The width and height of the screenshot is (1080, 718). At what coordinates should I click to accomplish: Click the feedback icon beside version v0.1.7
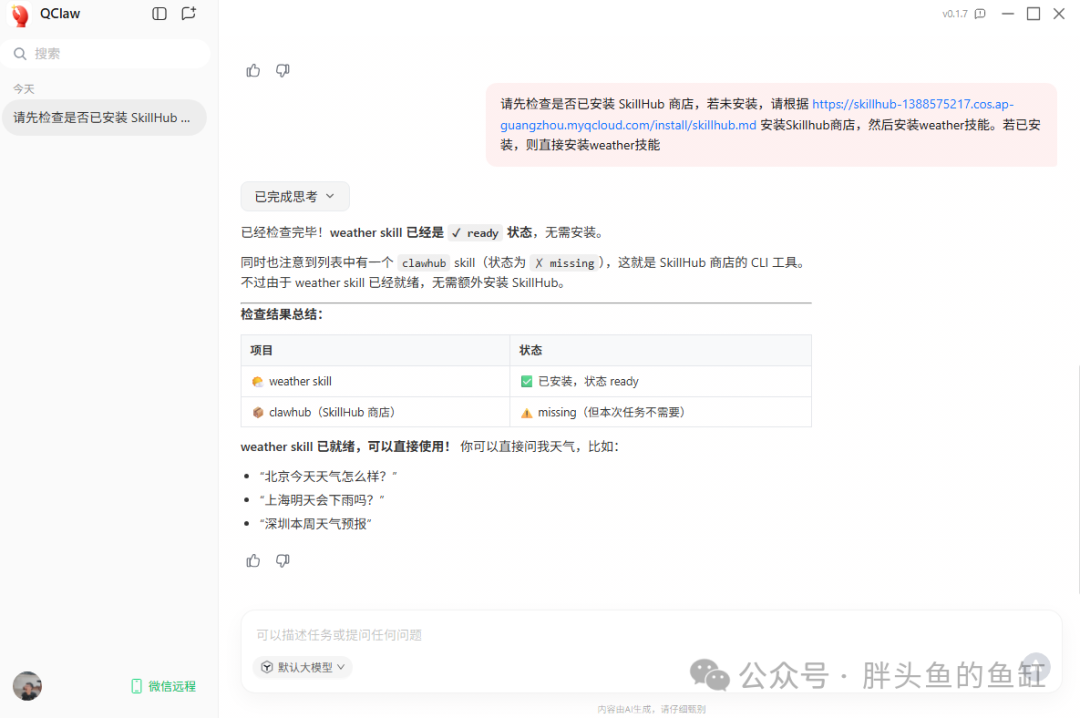(980, 14)
